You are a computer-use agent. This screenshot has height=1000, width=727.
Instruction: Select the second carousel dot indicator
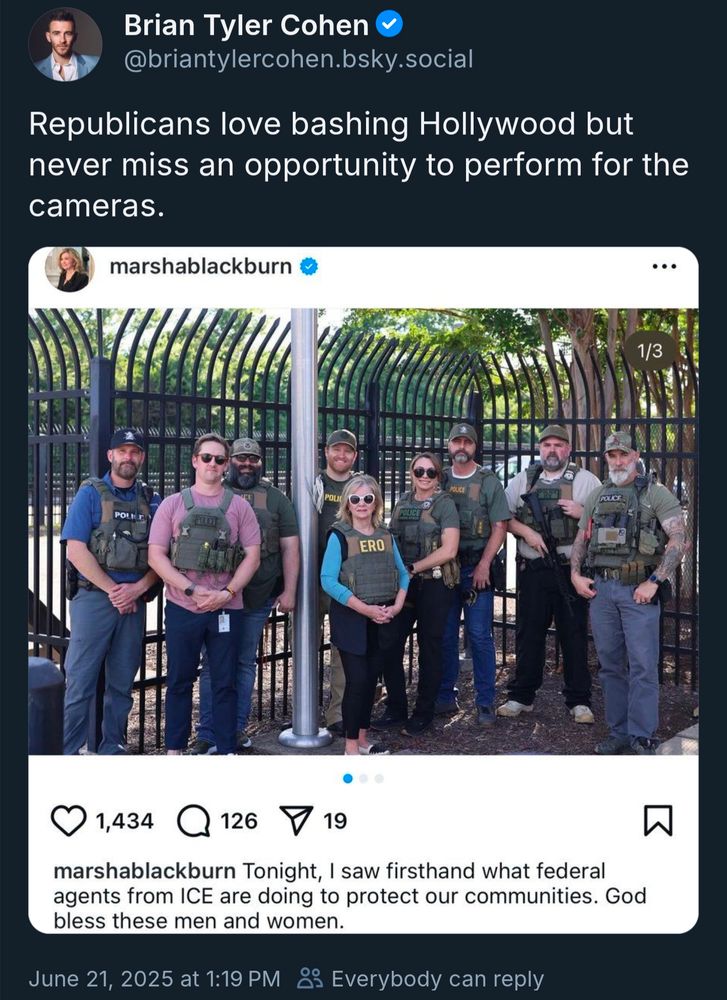[x=364, y=778]
